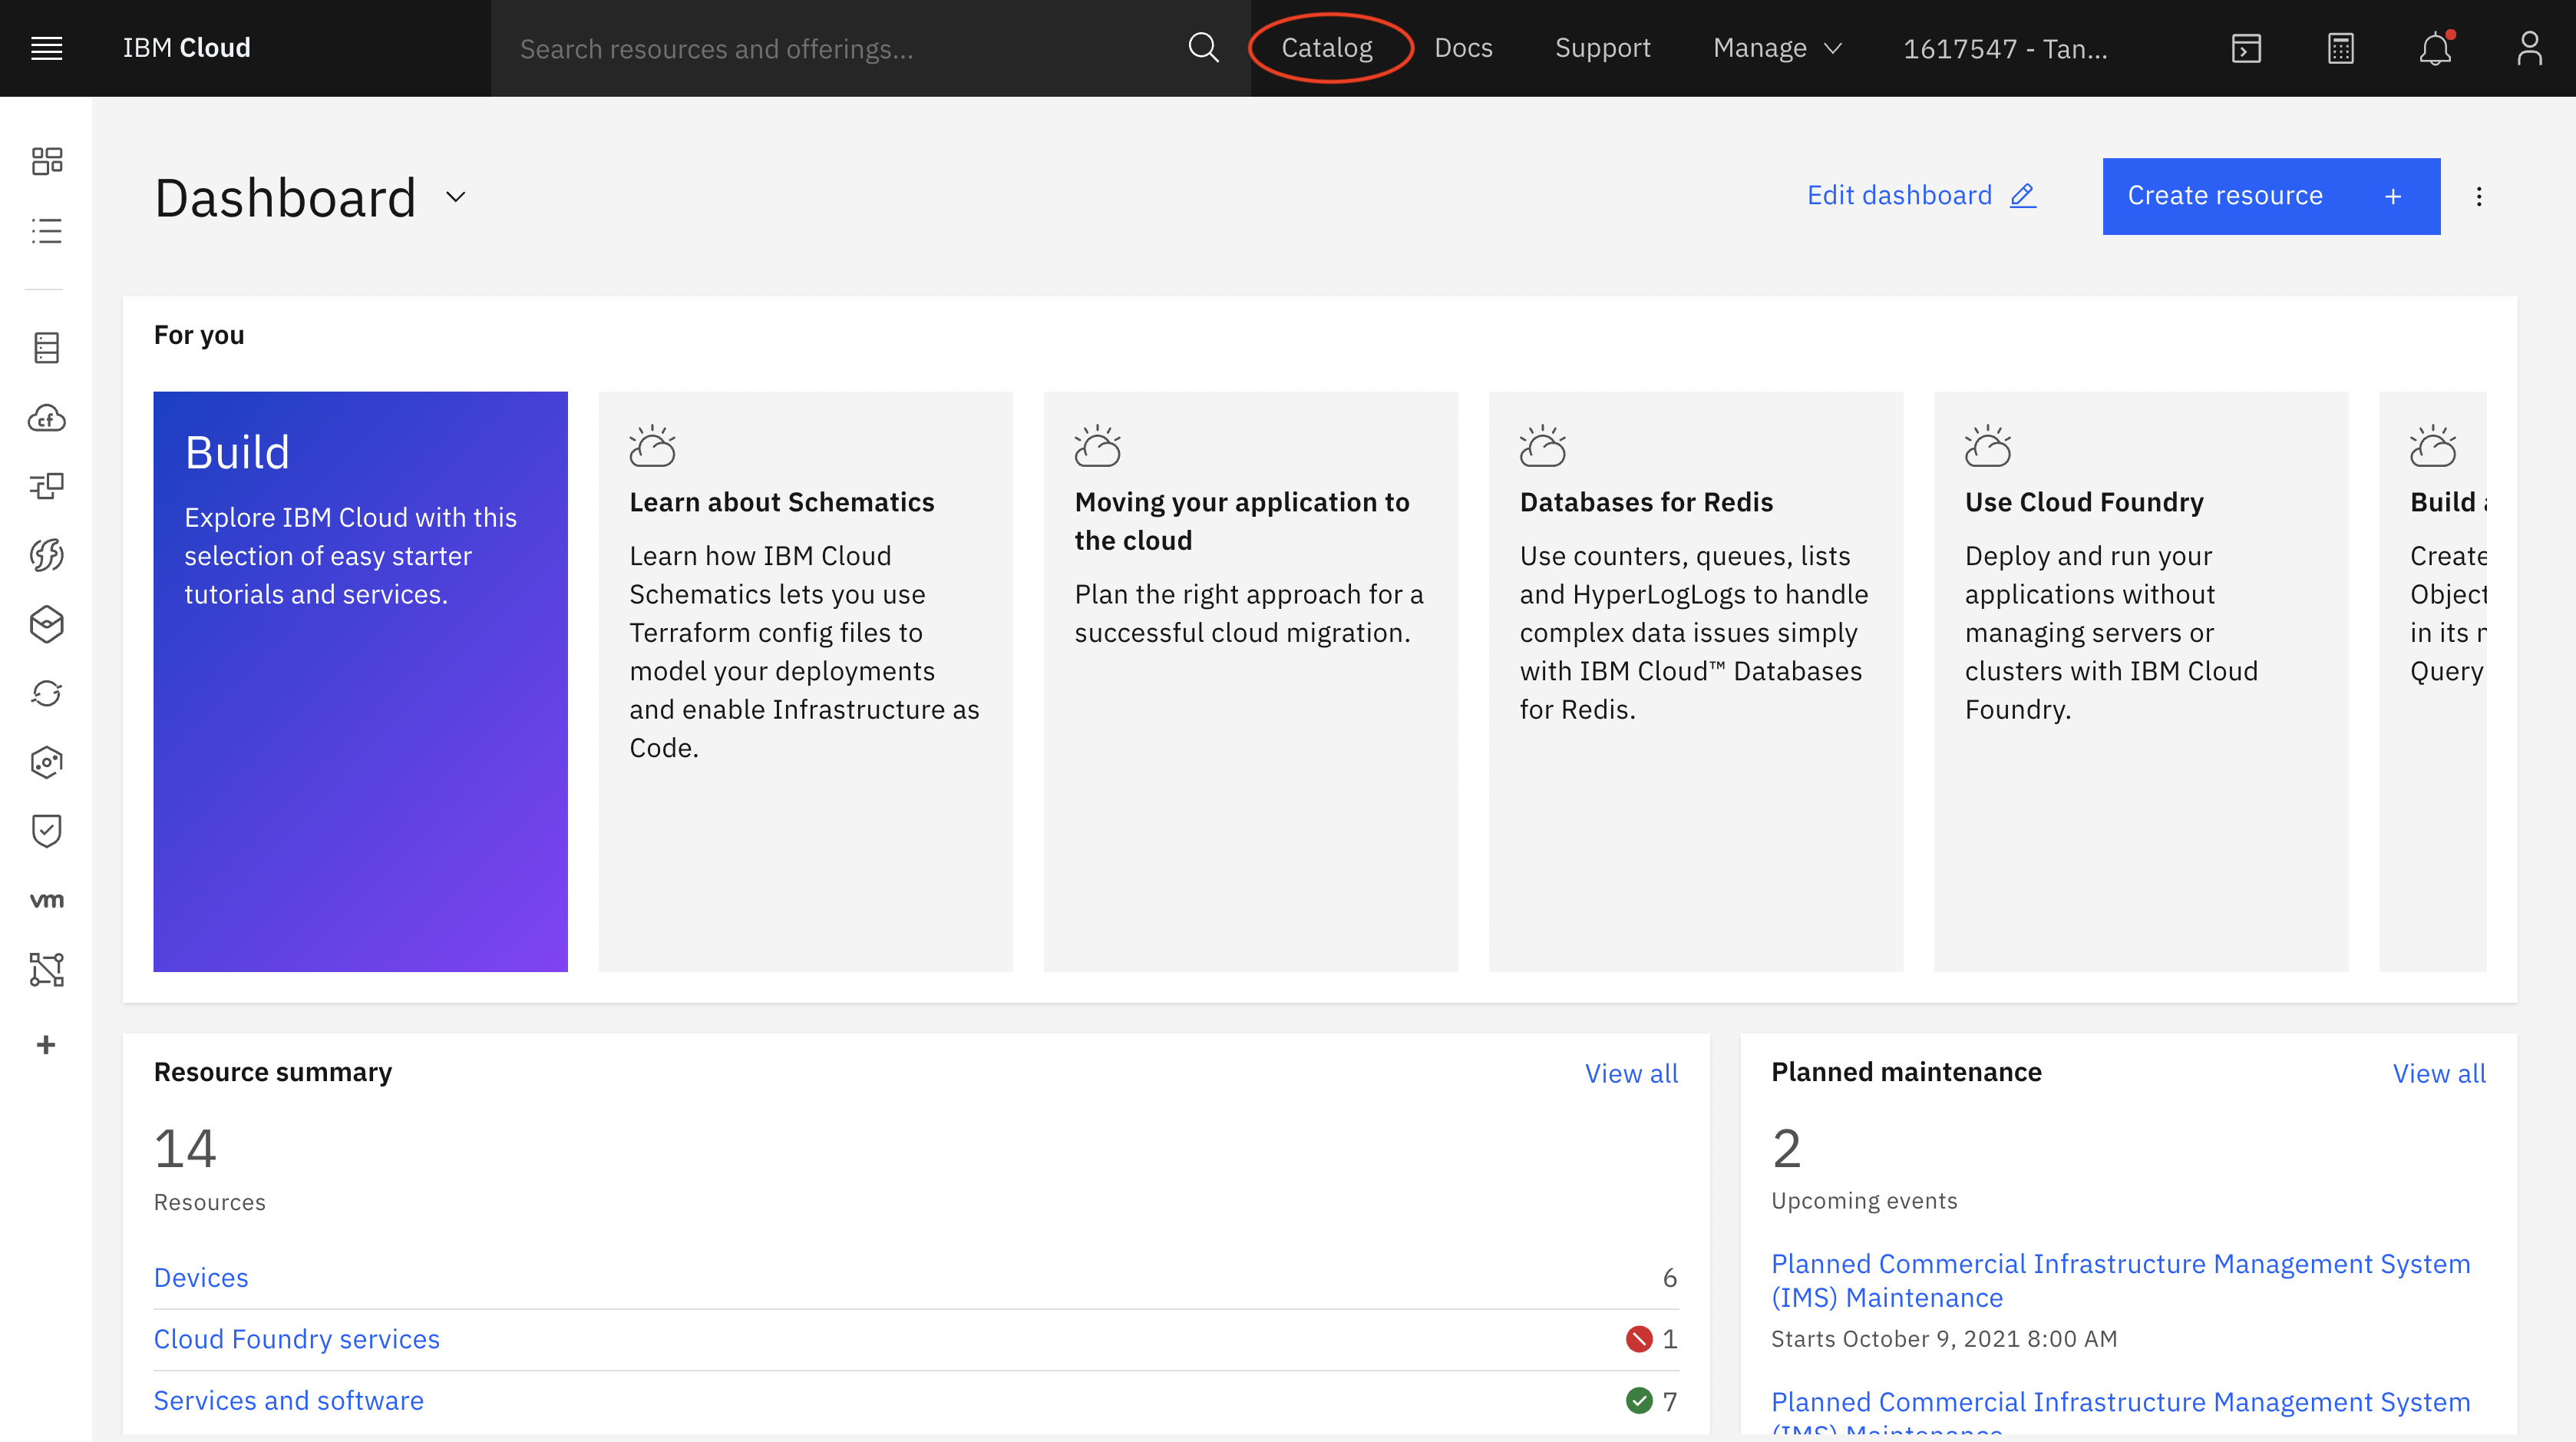Open the cost estimator calculator icon
The width and height of the screenshot is (2576, 1442).
point(2340,48)
